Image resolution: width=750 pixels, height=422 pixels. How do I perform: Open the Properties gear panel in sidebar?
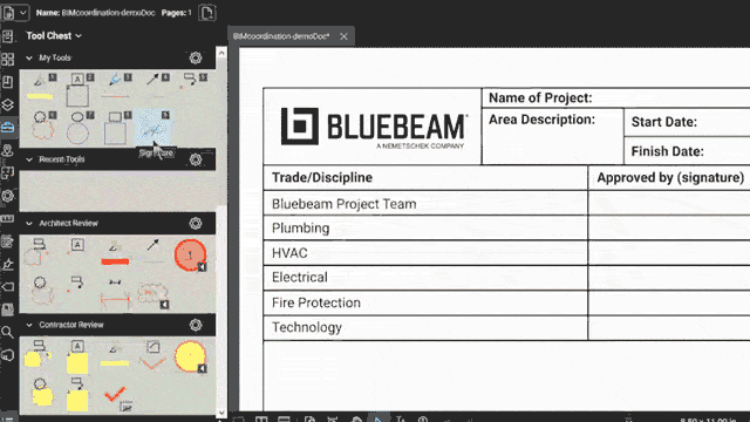coord(8,196)
